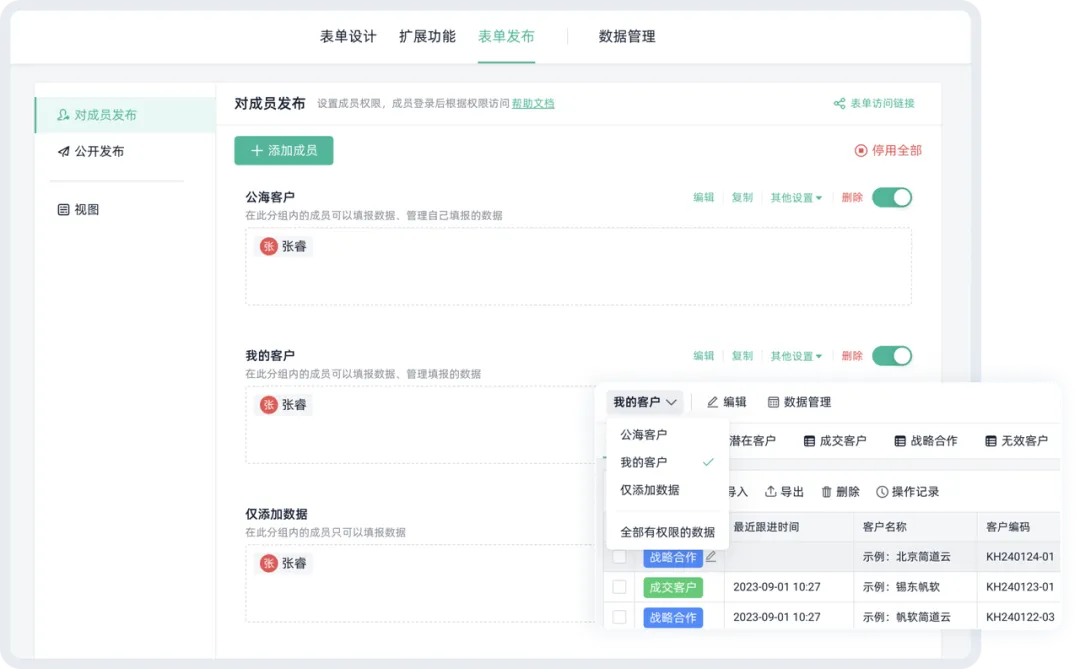
Task: Open 数据管理 icon in the popup toolbar
Action: pos(773,402)
